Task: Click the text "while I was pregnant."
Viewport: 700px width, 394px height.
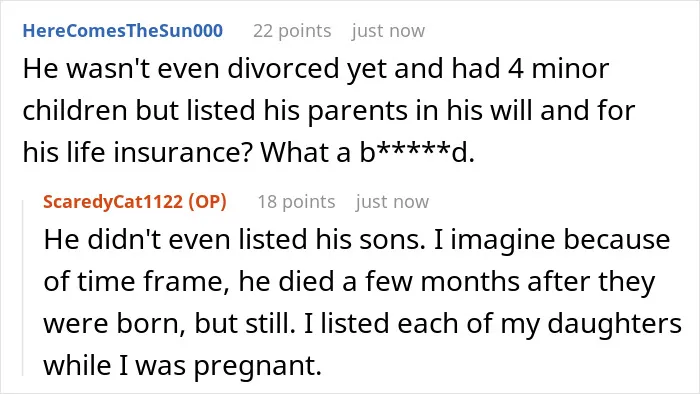Action: click(x=183, y=365)
